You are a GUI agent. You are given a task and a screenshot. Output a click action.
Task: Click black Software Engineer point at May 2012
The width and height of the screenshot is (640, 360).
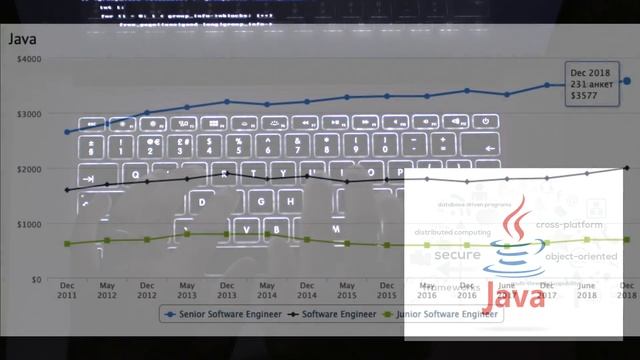pos(107,184)
